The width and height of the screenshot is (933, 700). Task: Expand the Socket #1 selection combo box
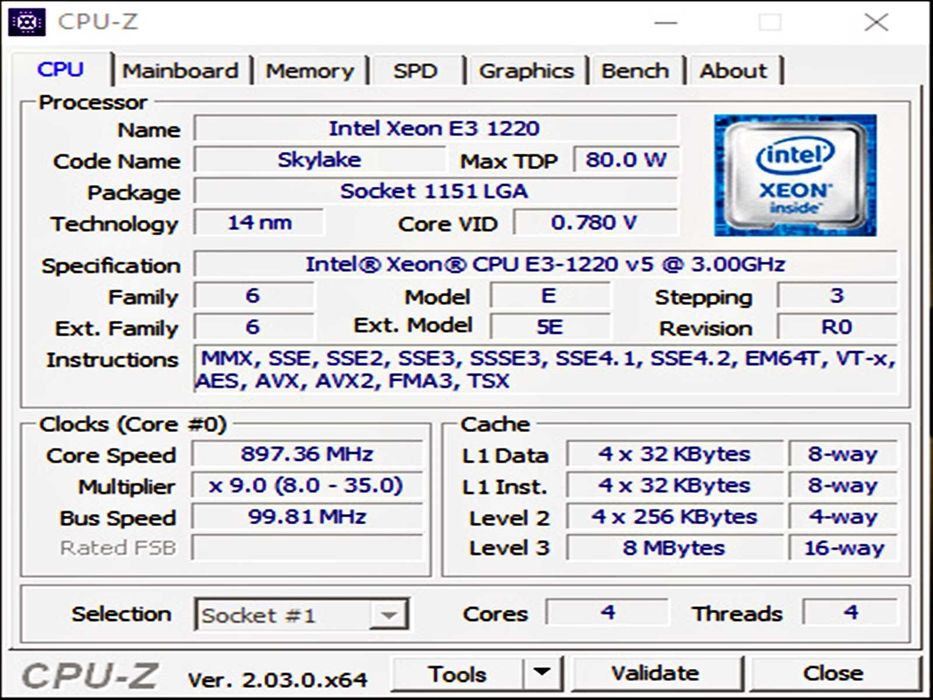[x=302, y=615]
